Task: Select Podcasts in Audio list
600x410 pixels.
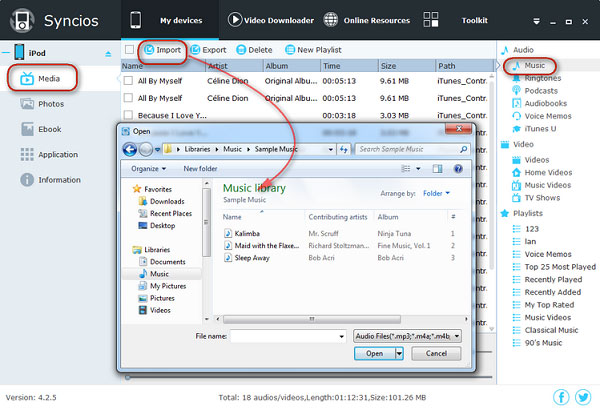Action: click(x=535, y=91)
